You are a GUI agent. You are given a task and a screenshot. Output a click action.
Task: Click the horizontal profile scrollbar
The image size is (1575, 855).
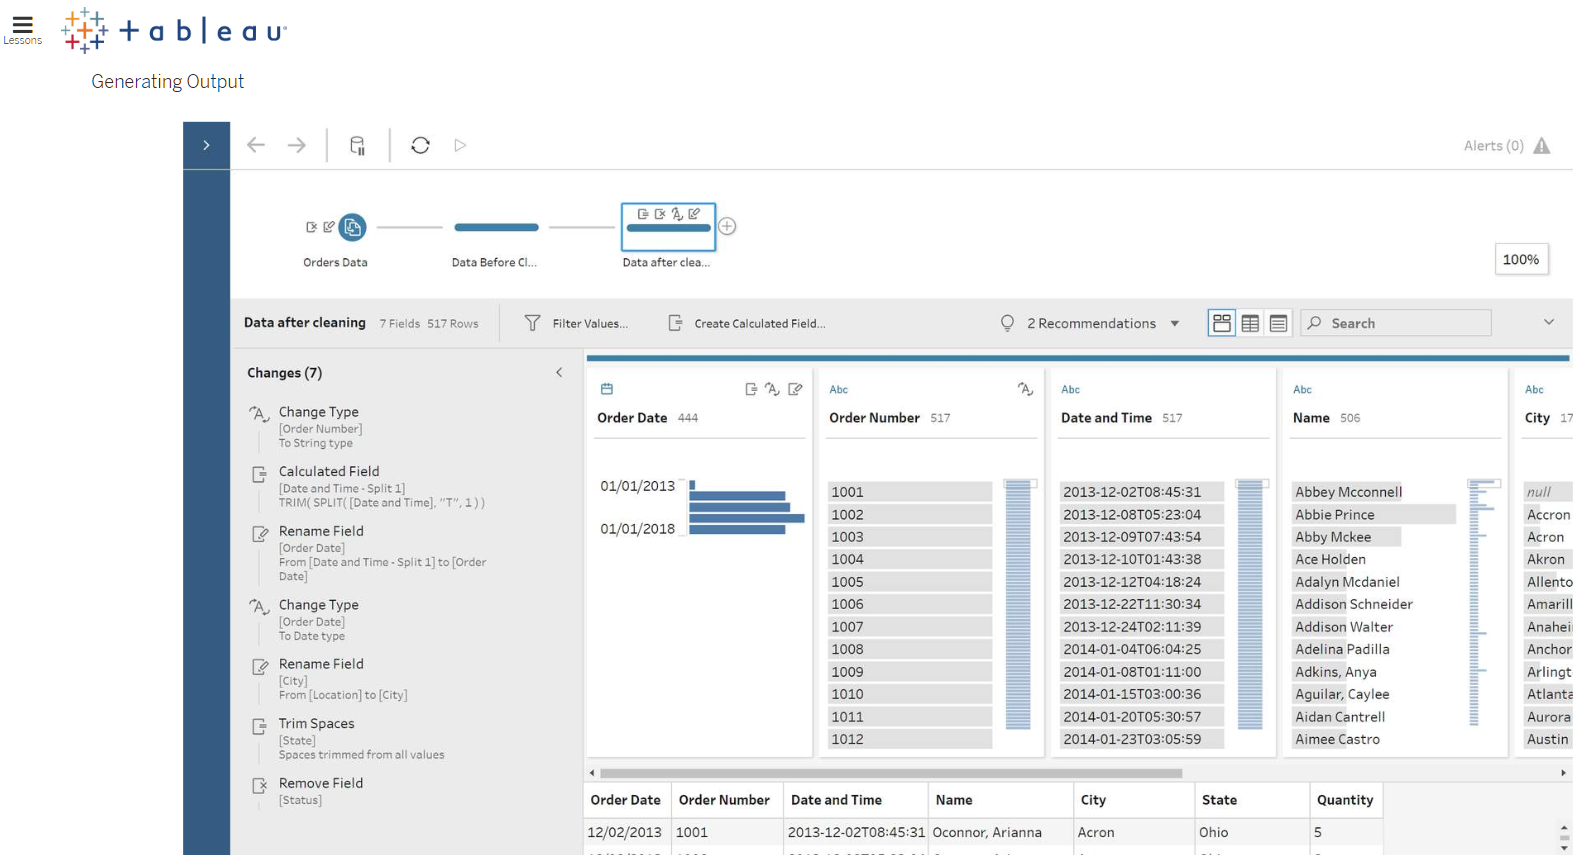891,773
